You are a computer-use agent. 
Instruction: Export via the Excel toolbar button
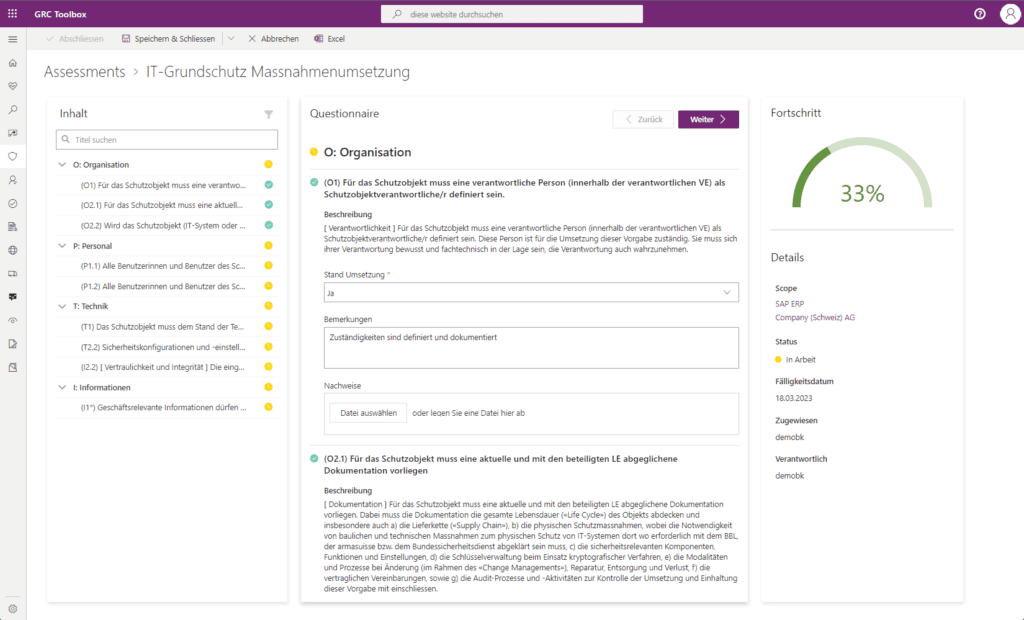(329, 39)
